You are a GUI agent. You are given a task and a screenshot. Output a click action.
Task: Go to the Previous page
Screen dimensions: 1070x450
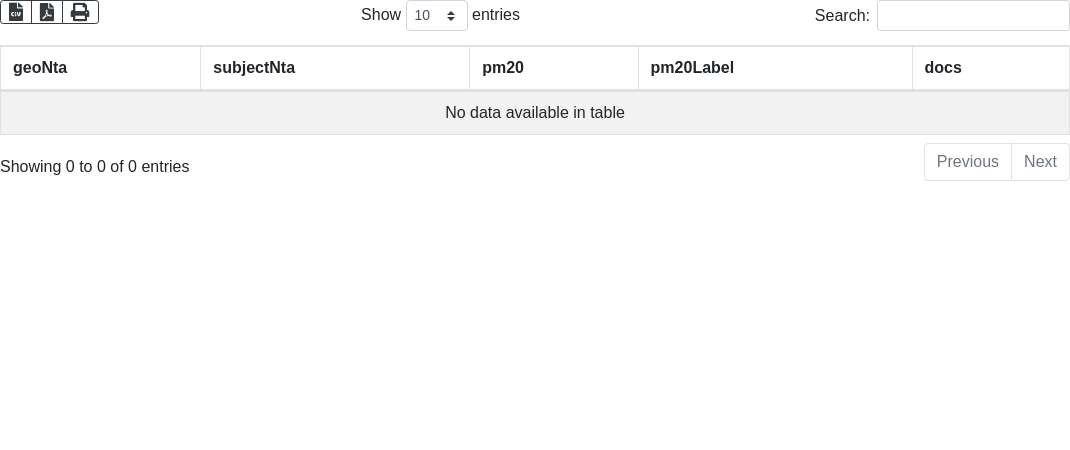click(967, 162)
